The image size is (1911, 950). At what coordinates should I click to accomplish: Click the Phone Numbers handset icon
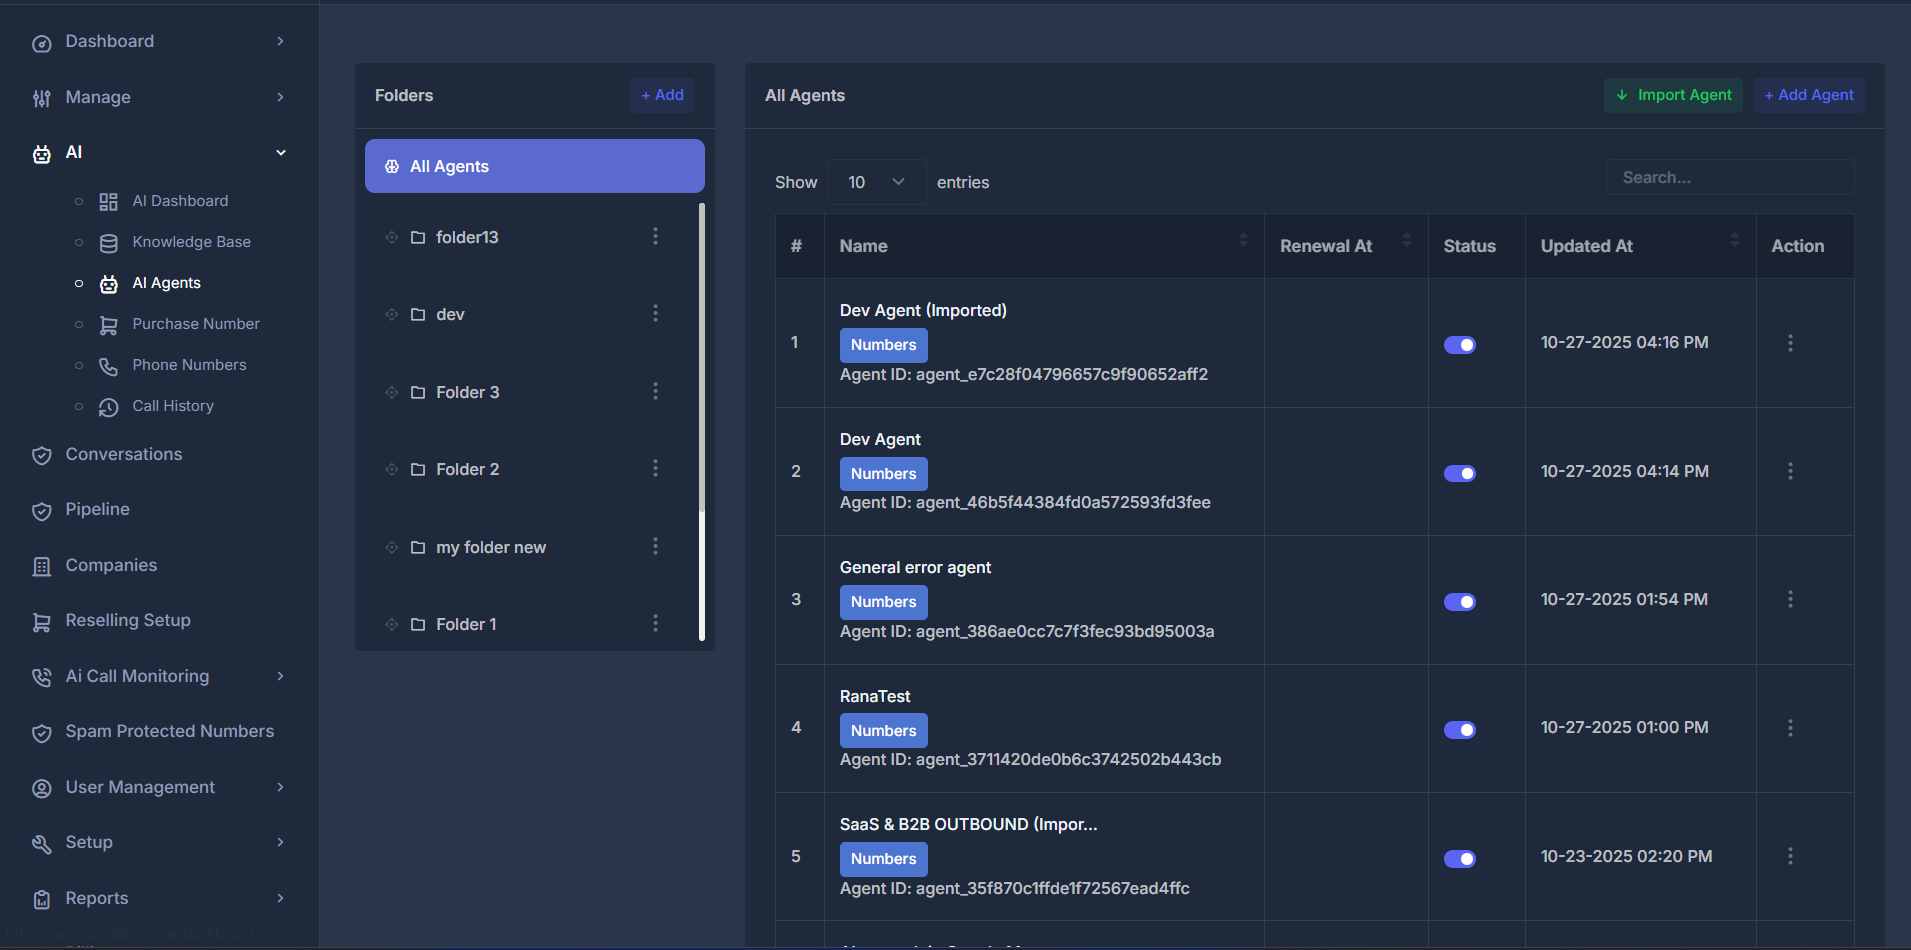(108, 366)
